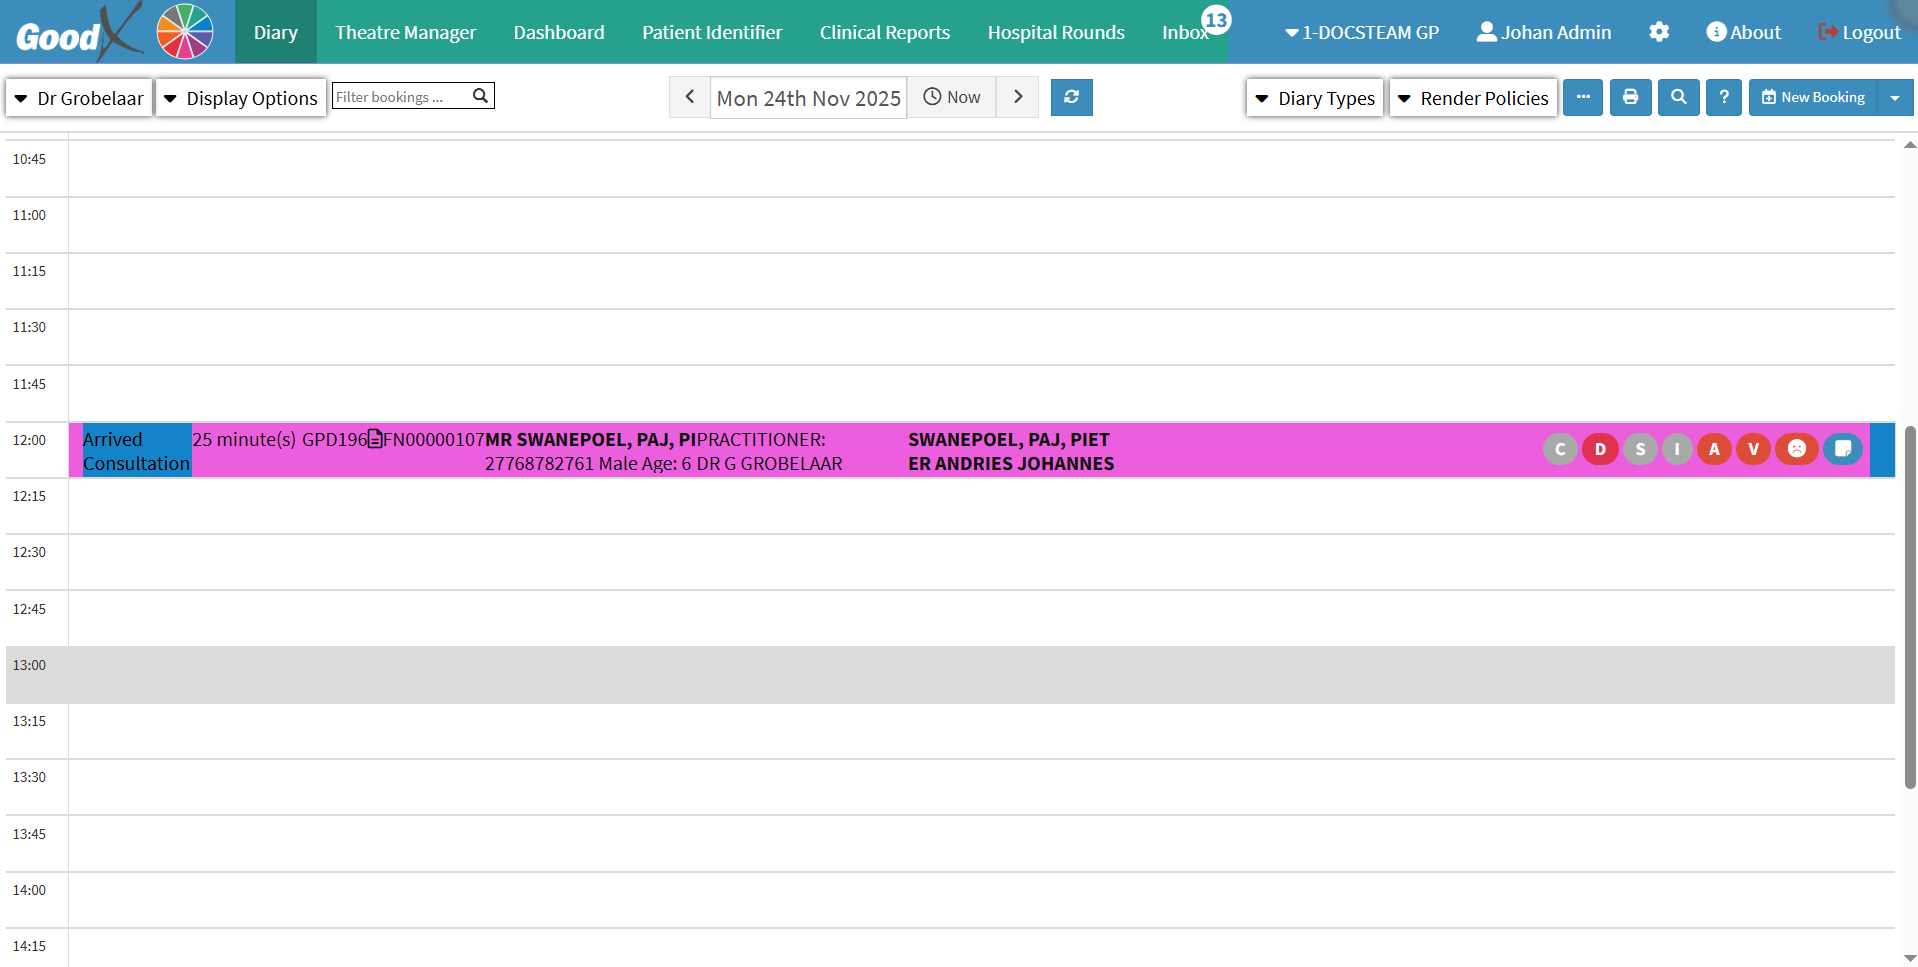Image resolution: width=1918 pixels, height=967 pixels.
Task: Open the magnifier search button in toolbar
Action: click(x=1678, y=97)
